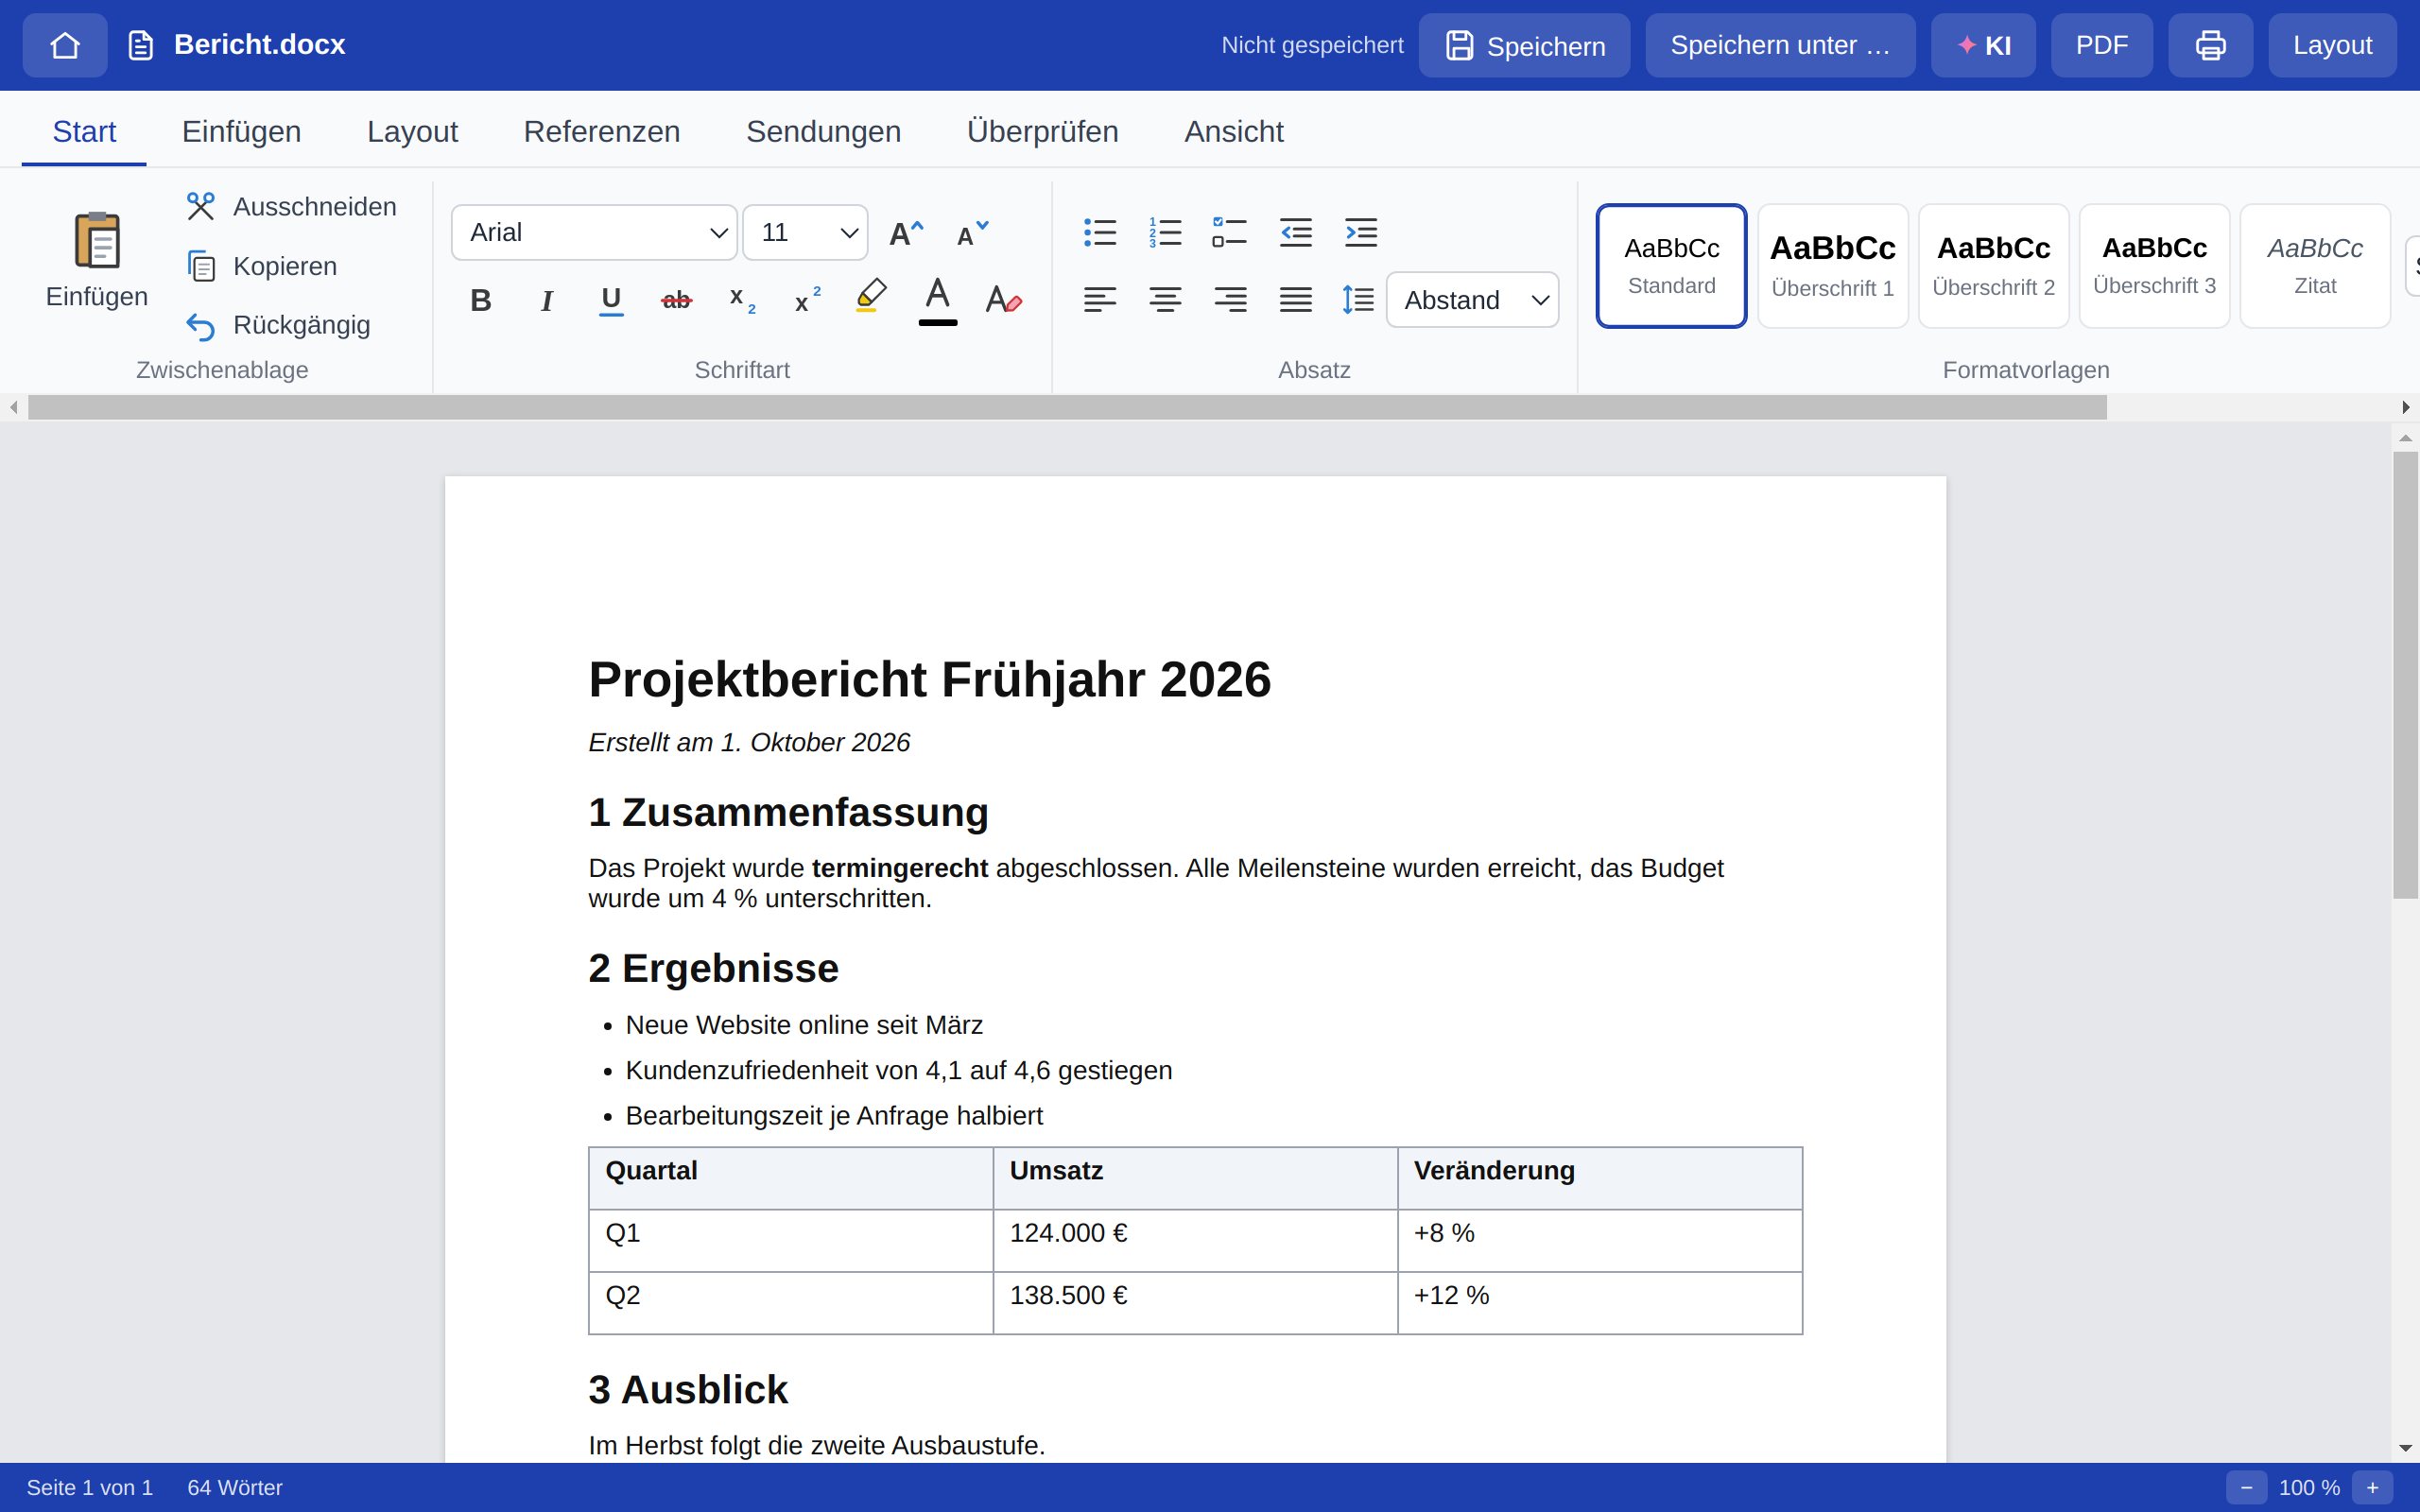Align text right
2420x1512 pixels.
(1230, 300)
